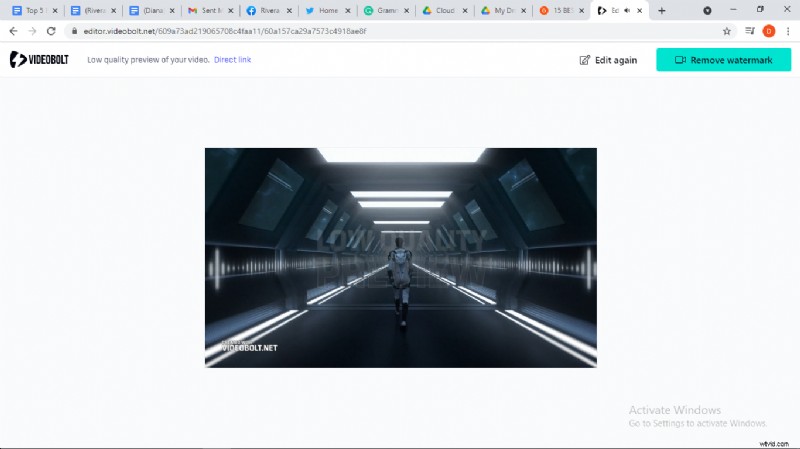Image resolution: width=800 pixels, height=449 pixels.
Task: Go forward in browser history
Action: tap(32, 31)
